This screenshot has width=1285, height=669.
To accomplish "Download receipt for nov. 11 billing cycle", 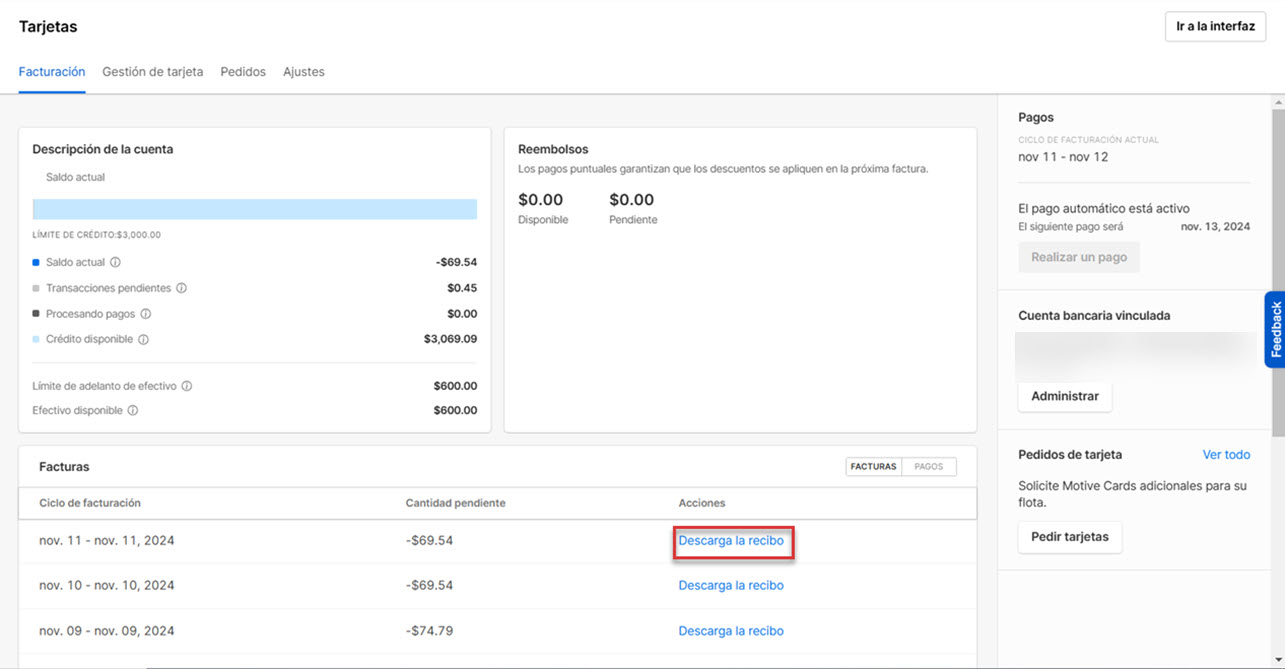I will (x=731, y=541).
